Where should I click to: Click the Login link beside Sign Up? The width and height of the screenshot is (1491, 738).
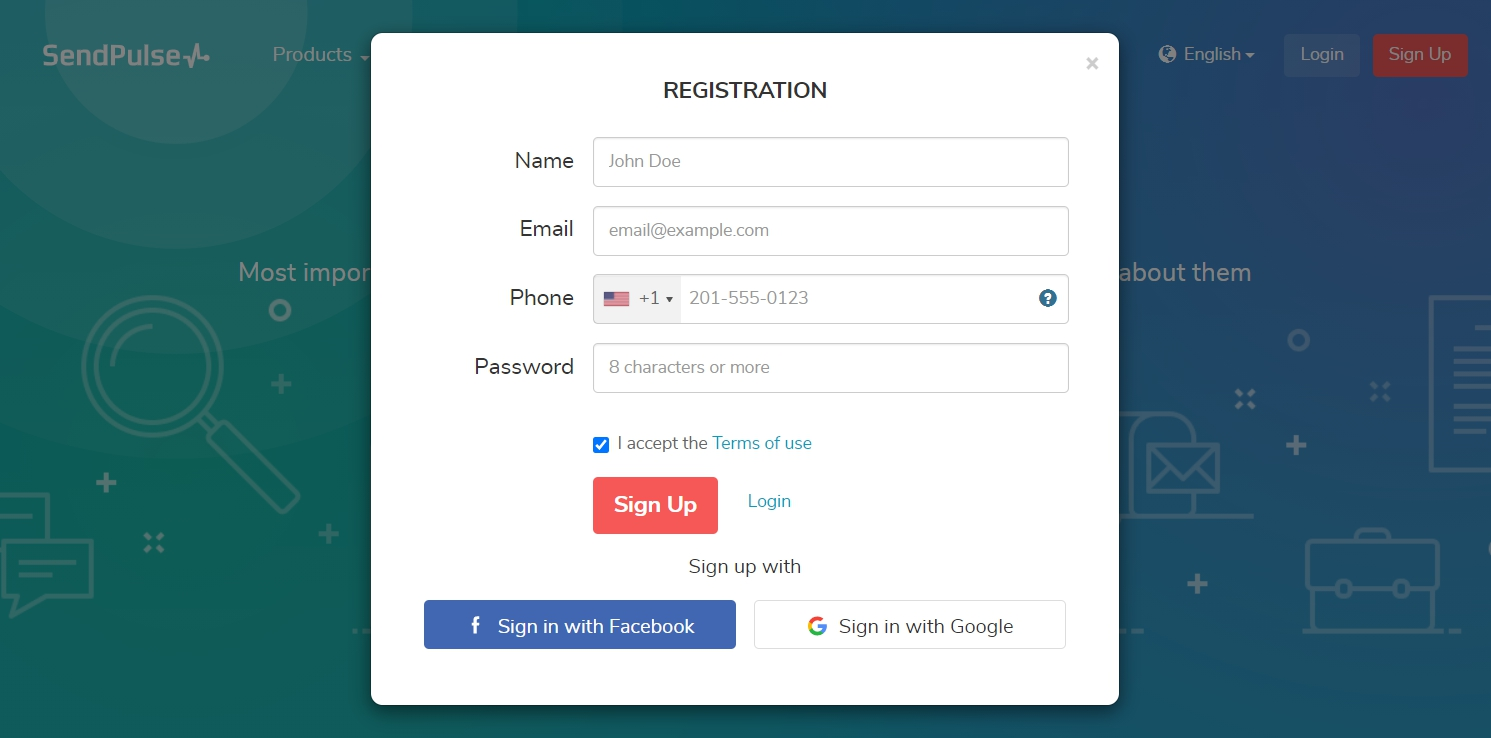coord(768,500)
